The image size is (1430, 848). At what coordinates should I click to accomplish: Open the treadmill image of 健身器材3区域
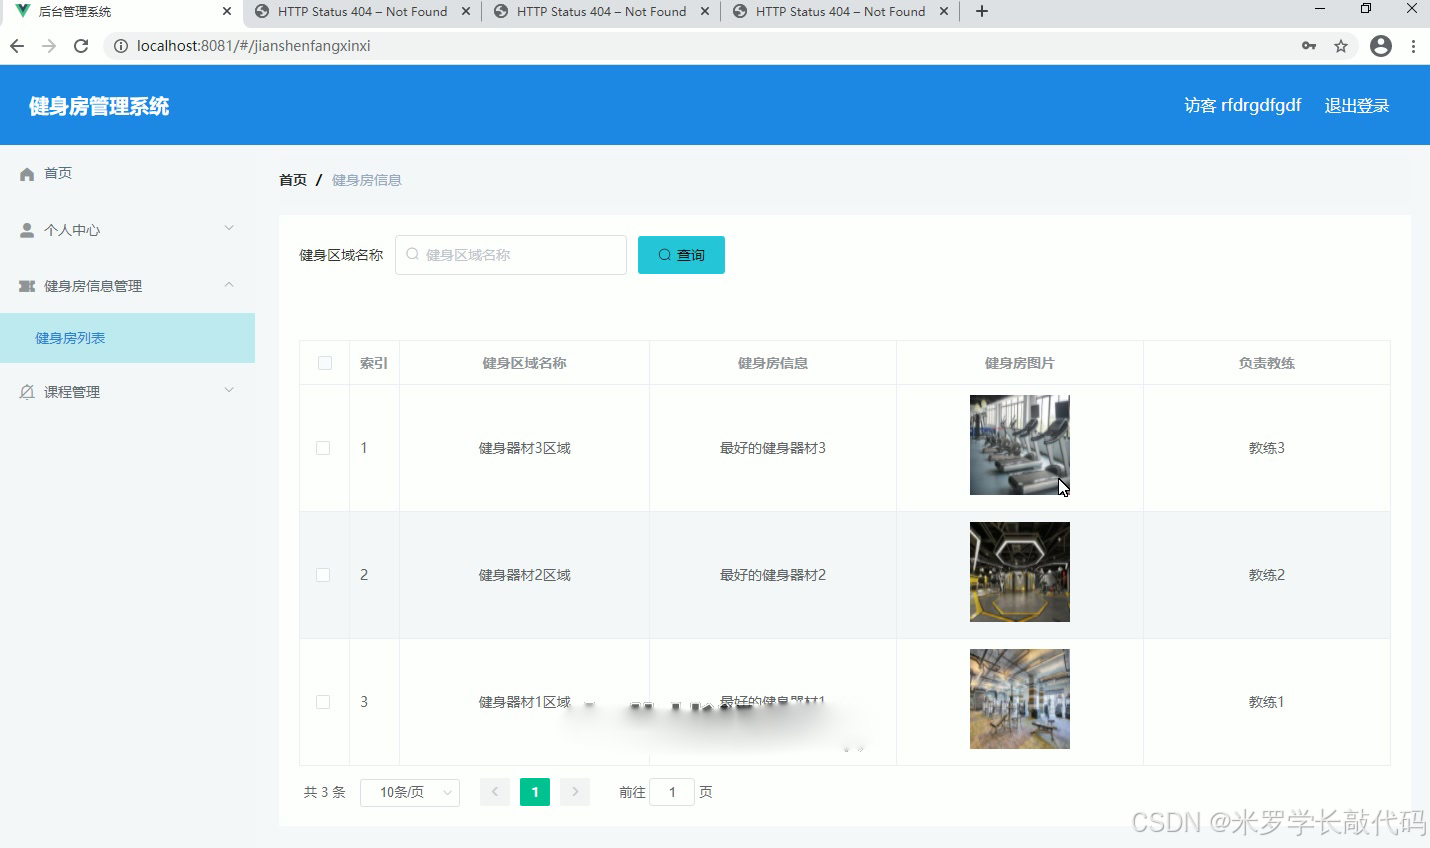1019,444
